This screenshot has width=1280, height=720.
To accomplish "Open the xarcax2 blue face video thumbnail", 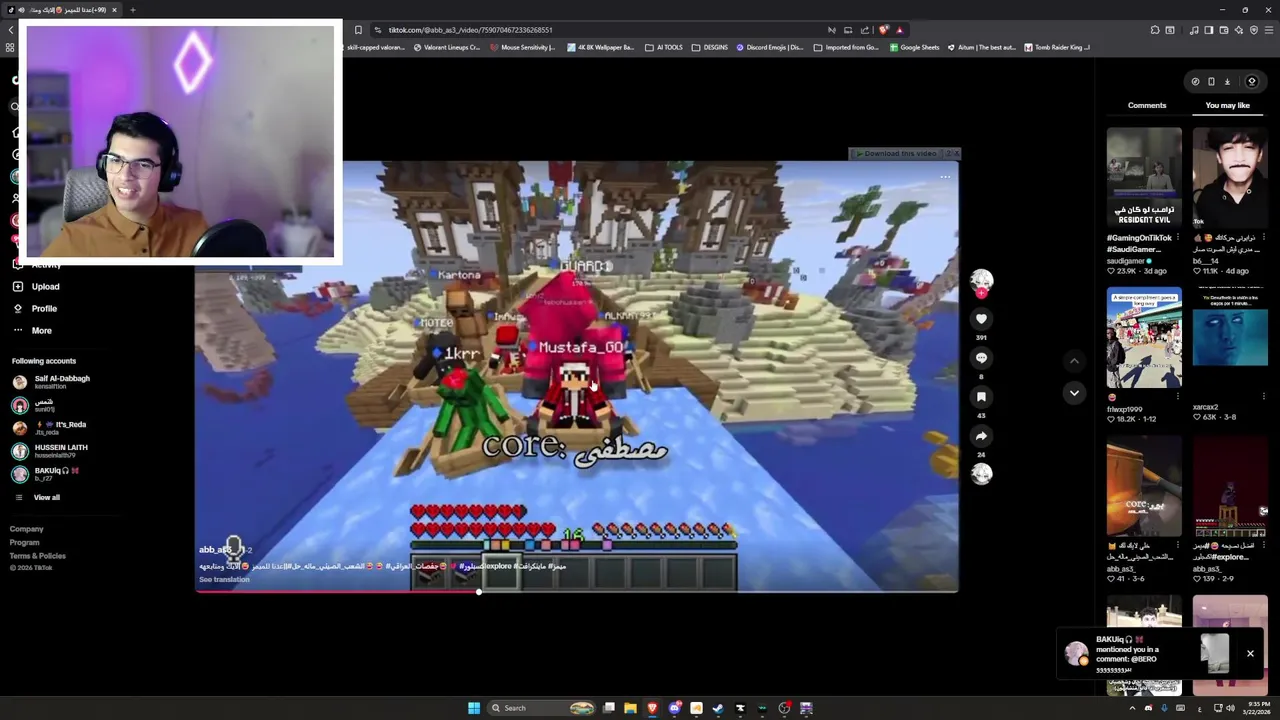I will tap(1230, 337).
